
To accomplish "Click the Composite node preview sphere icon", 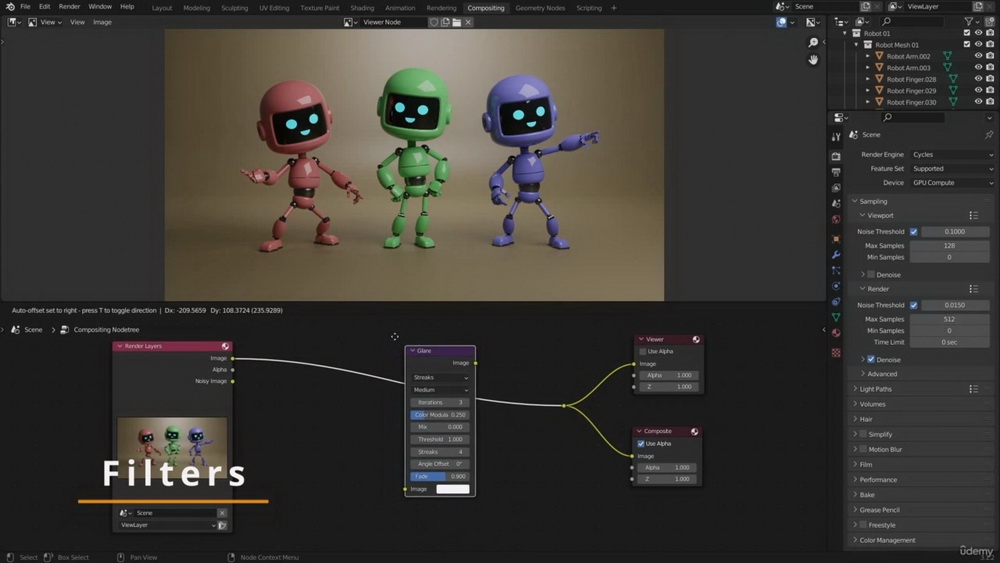I will pos(695,431).
